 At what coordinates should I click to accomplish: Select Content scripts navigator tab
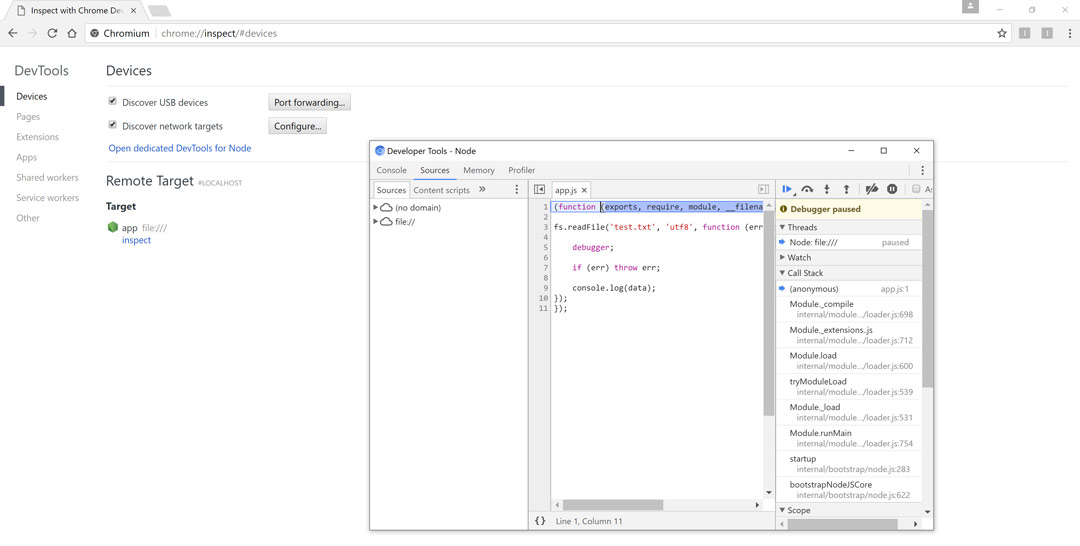[x=442, y=190]
